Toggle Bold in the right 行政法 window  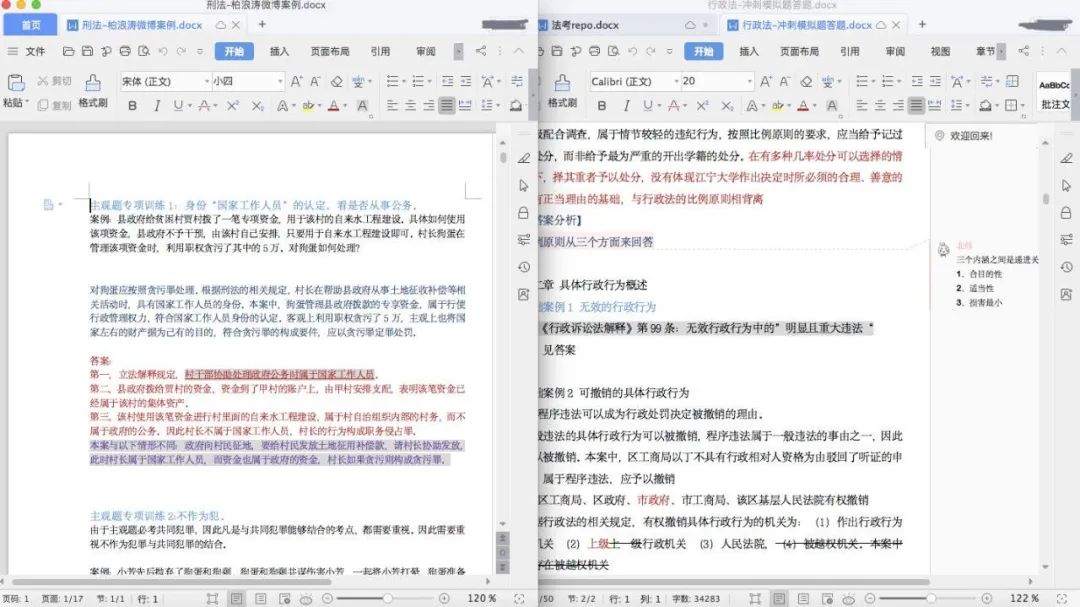[x=602, y=105]
